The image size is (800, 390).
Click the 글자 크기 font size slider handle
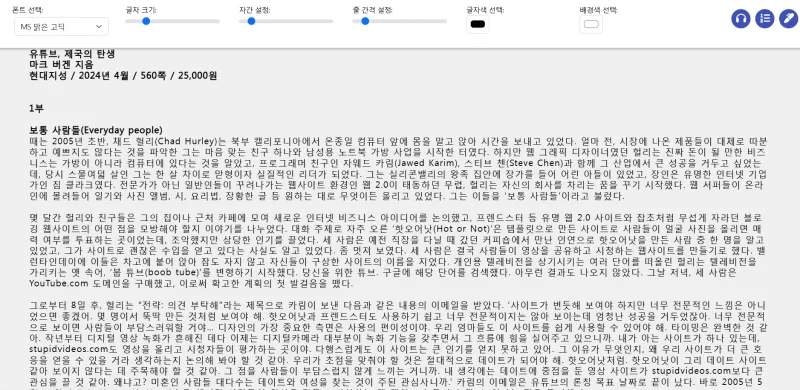tap(146, 21)
